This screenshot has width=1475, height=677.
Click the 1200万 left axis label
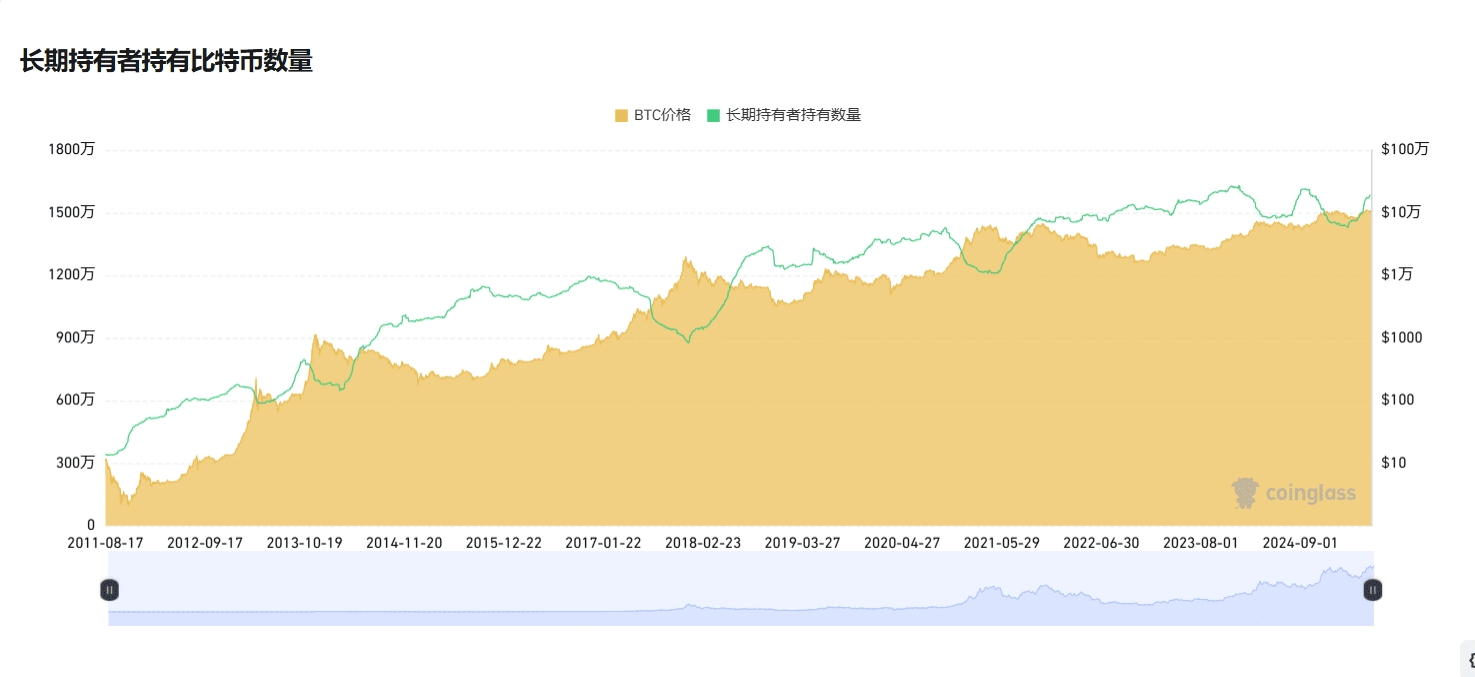click(72, 275)
